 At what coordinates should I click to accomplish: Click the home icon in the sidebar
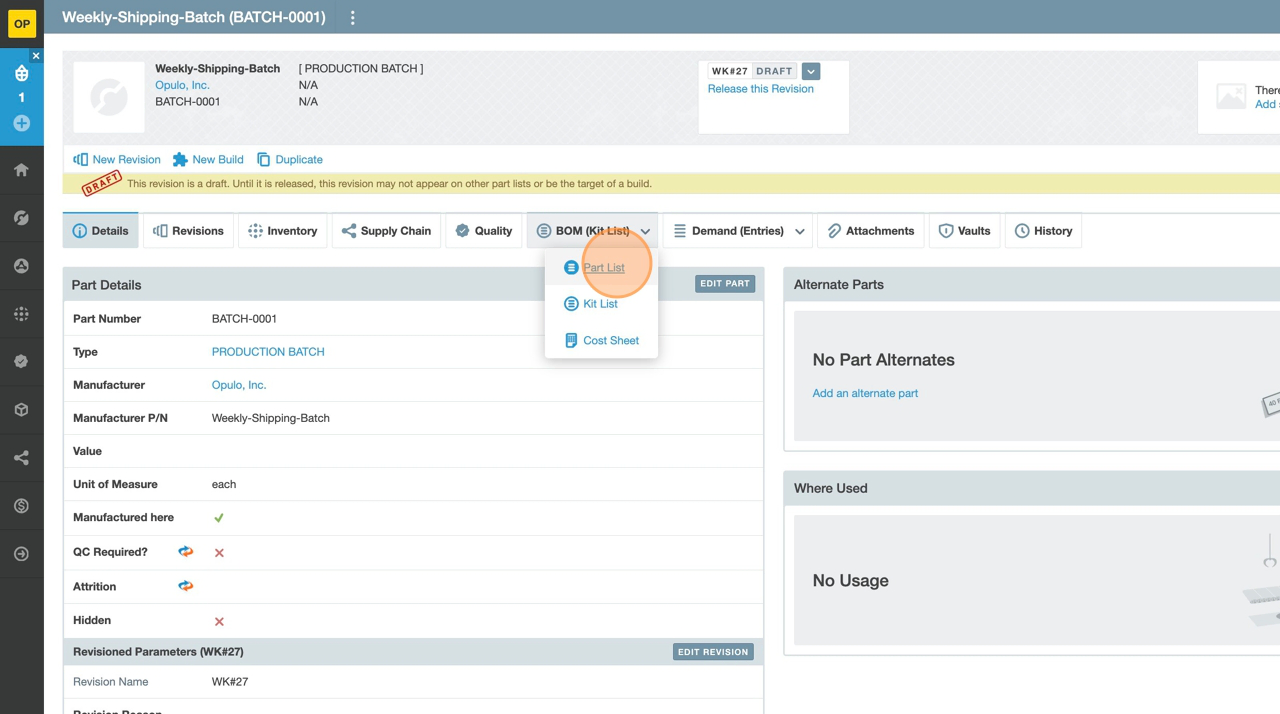(x=21, y=170)
